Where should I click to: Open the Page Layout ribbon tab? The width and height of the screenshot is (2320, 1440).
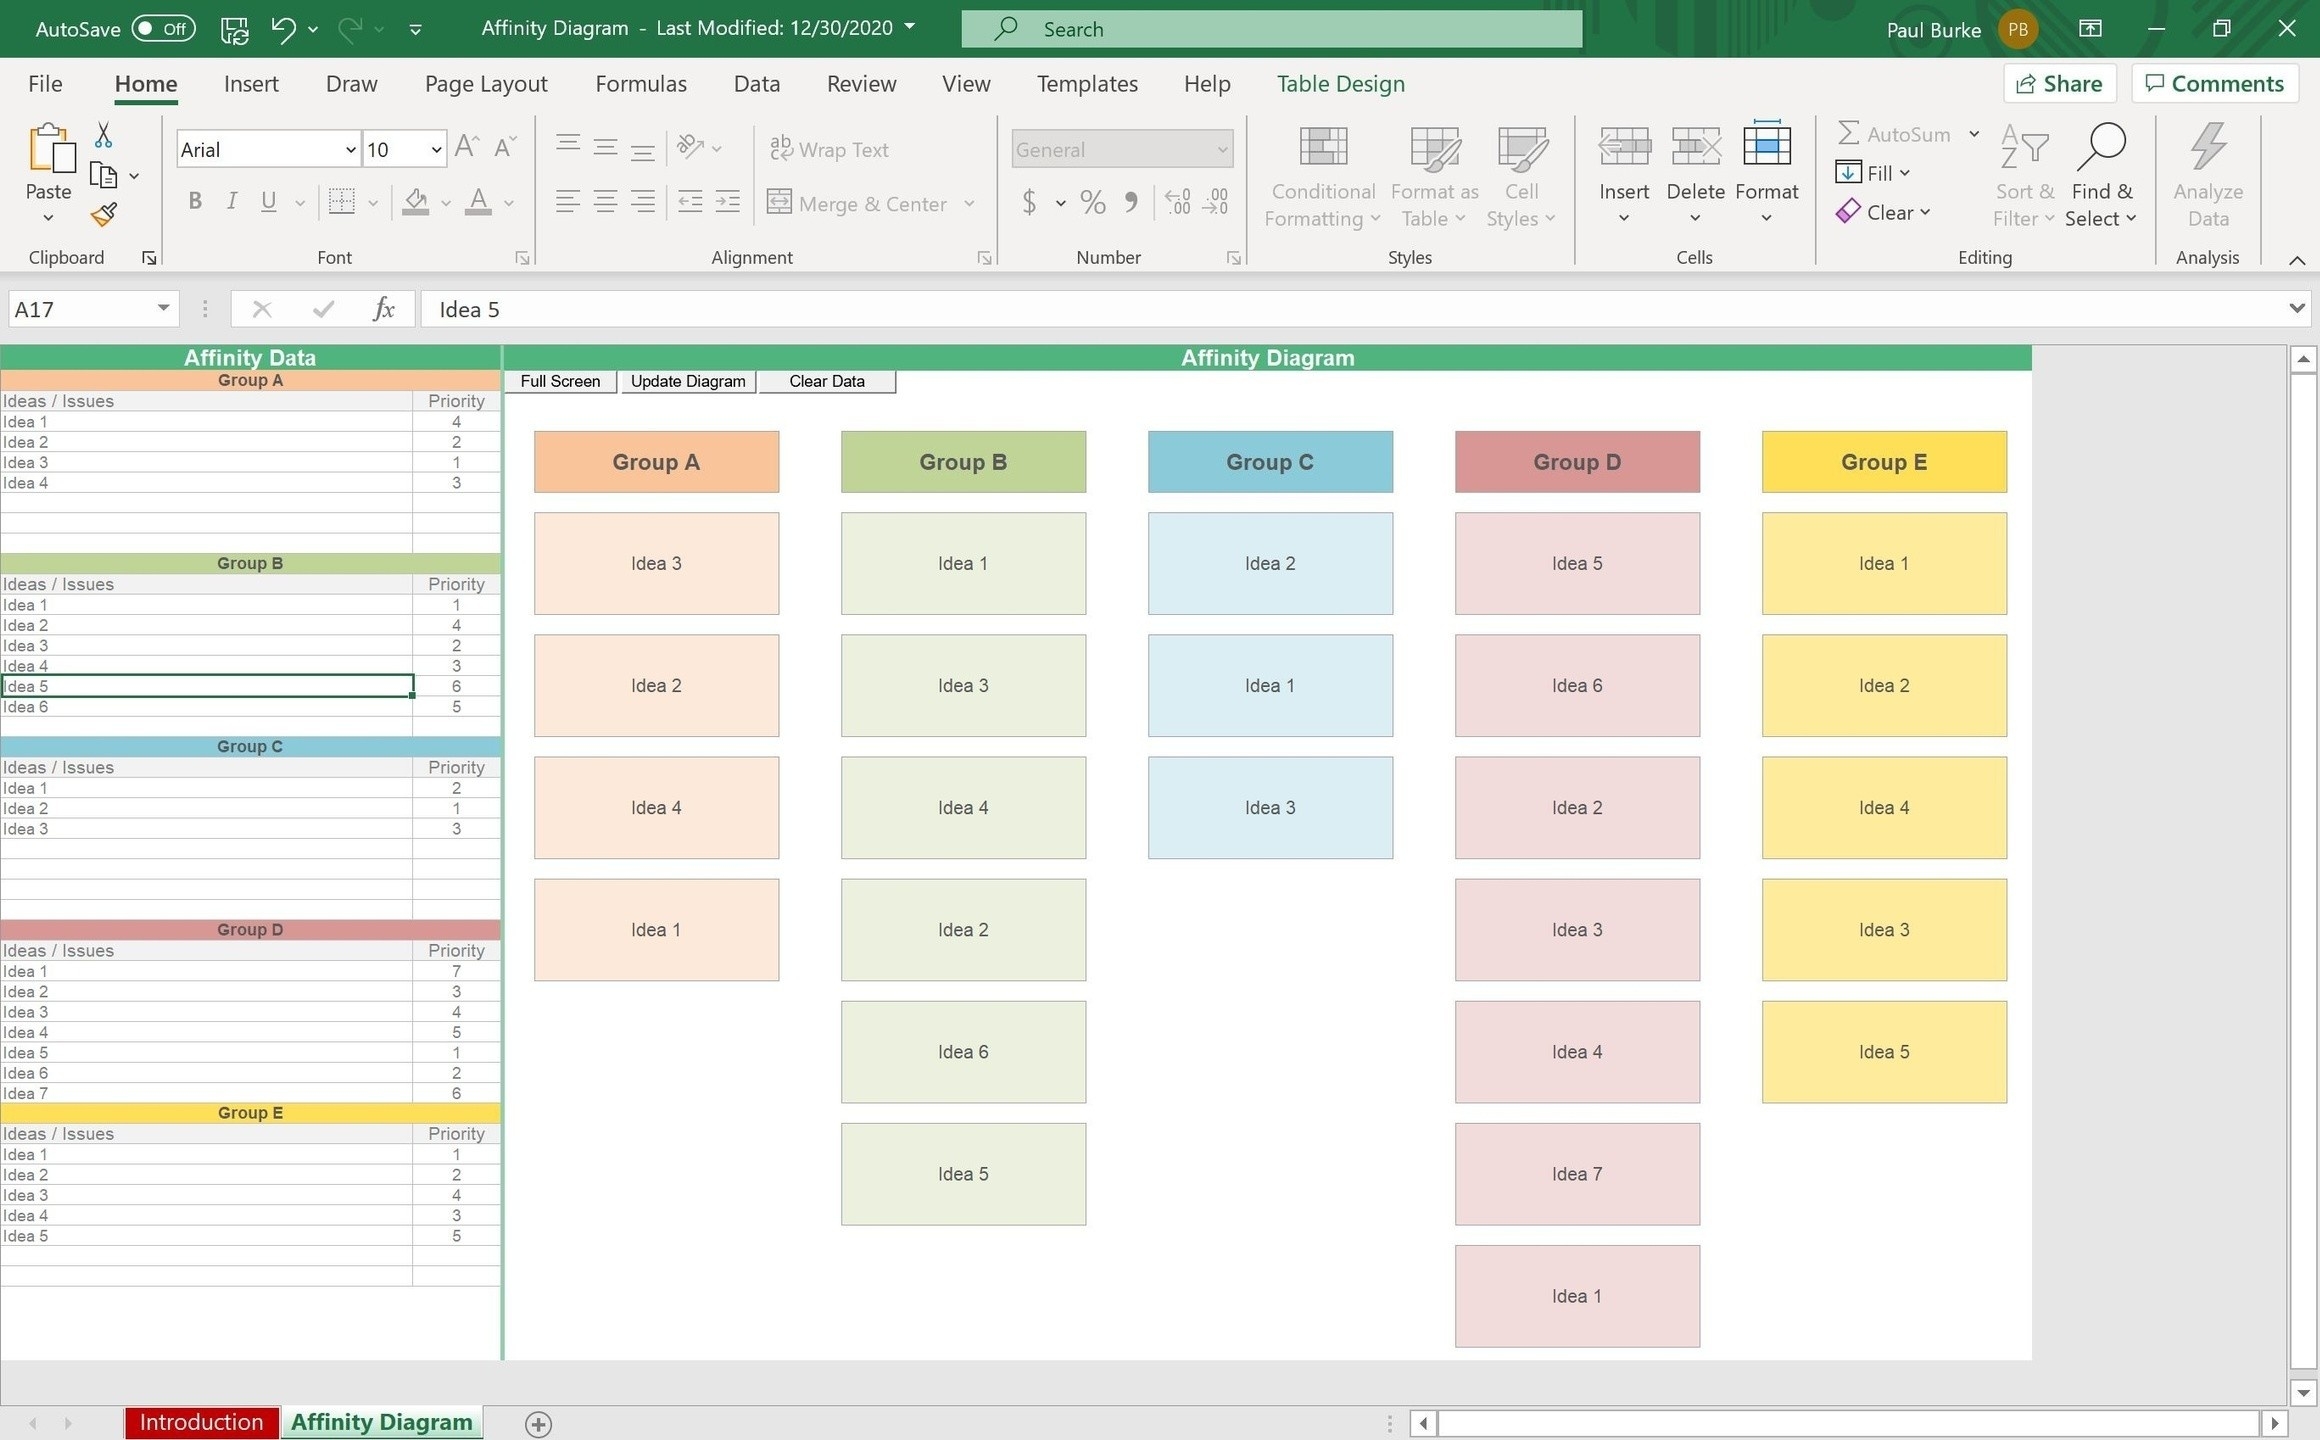tap(486, 84)
